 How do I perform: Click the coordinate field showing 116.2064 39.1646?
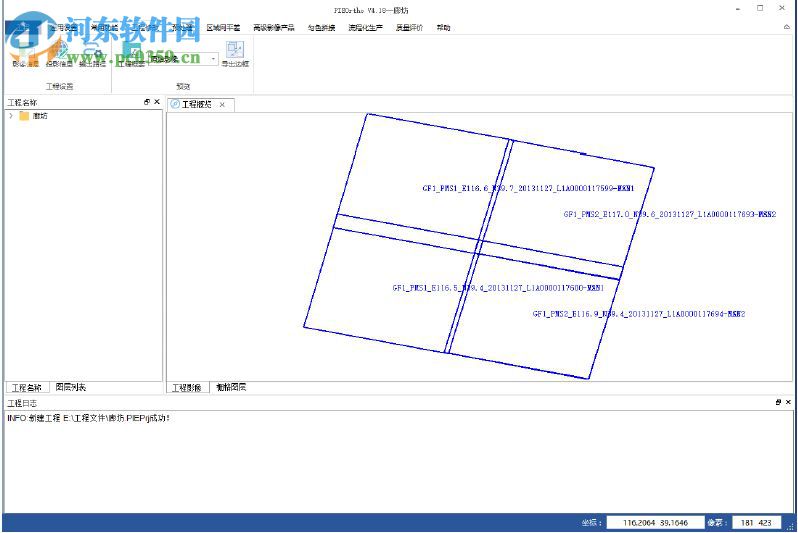pyautogui.click(x=656, y=522)
